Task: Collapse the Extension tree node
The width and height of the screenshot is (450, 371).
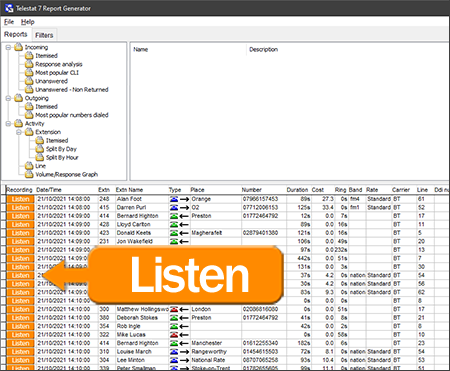Action: coord(19,132)
